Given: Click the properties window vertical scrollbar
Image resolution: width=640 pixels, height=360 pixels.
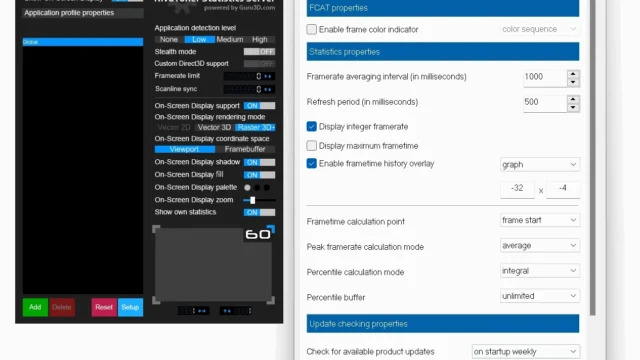Looking at the screenshot, I should coord(593,157).
